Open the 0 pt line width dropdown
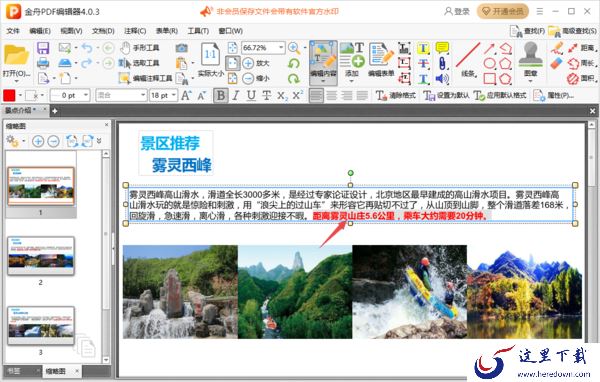Viewport: 600px width, 382px height. tap(86, 95)
